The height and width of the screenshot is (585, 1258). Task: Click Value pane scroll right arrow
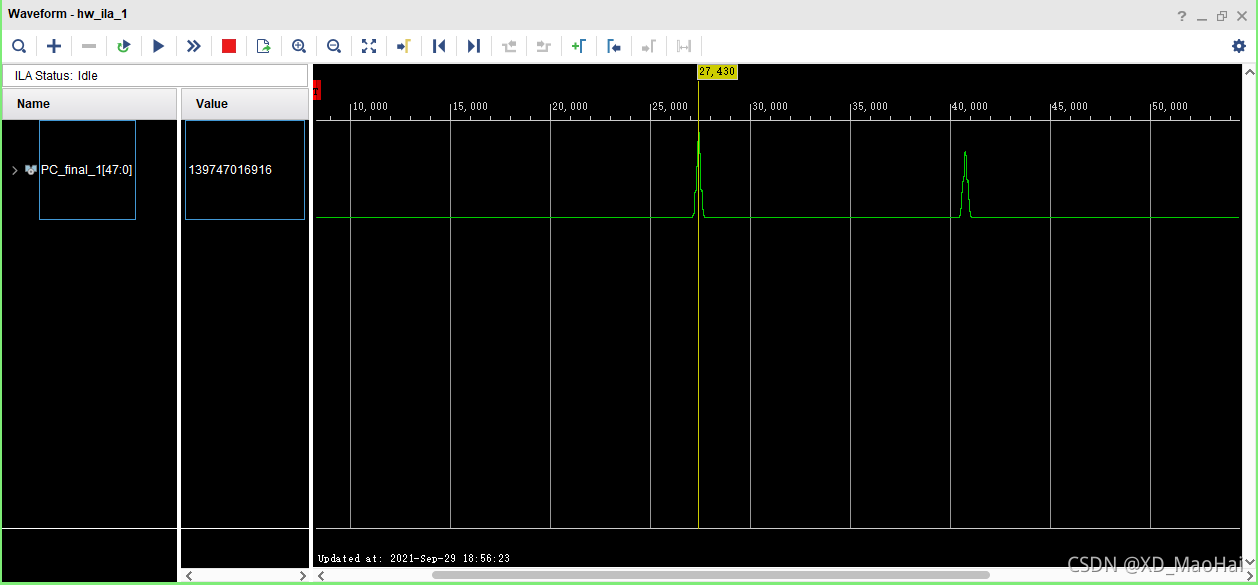point(302,576)
